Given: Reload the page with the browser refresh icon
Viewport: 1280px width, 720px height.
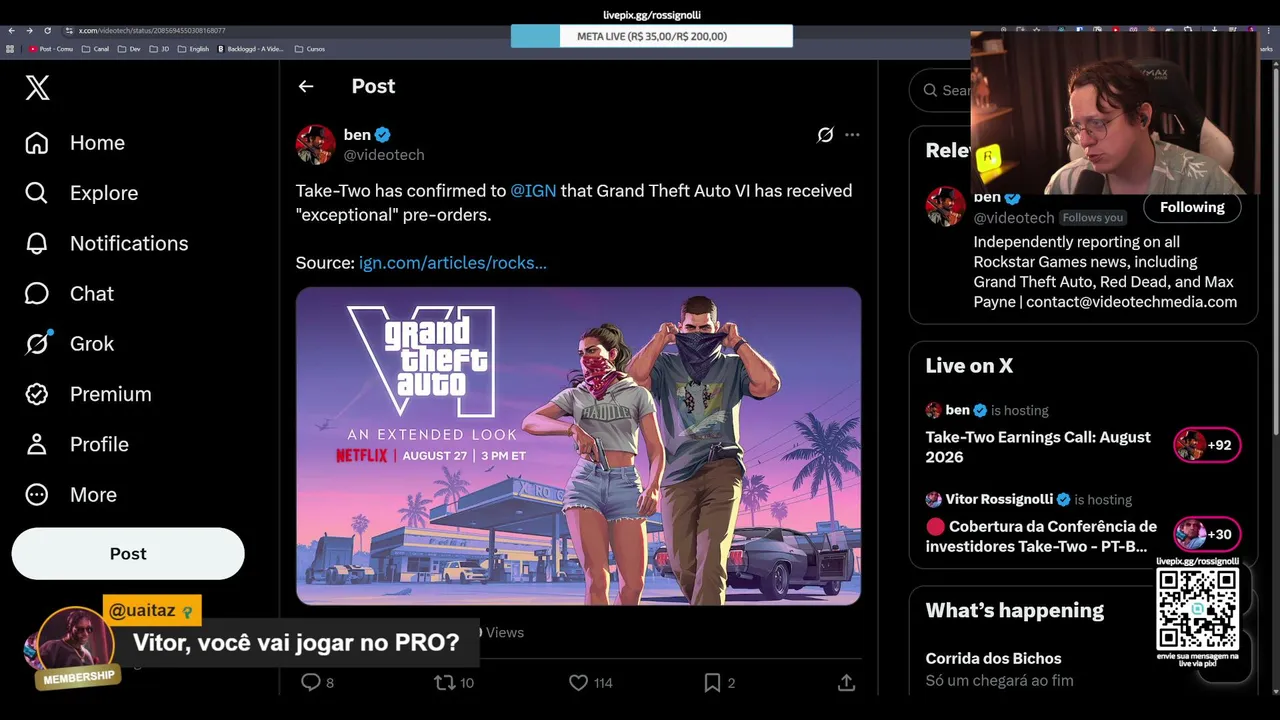Looking at the screenshot, I should pyautogui.click(x=47, y=31).
